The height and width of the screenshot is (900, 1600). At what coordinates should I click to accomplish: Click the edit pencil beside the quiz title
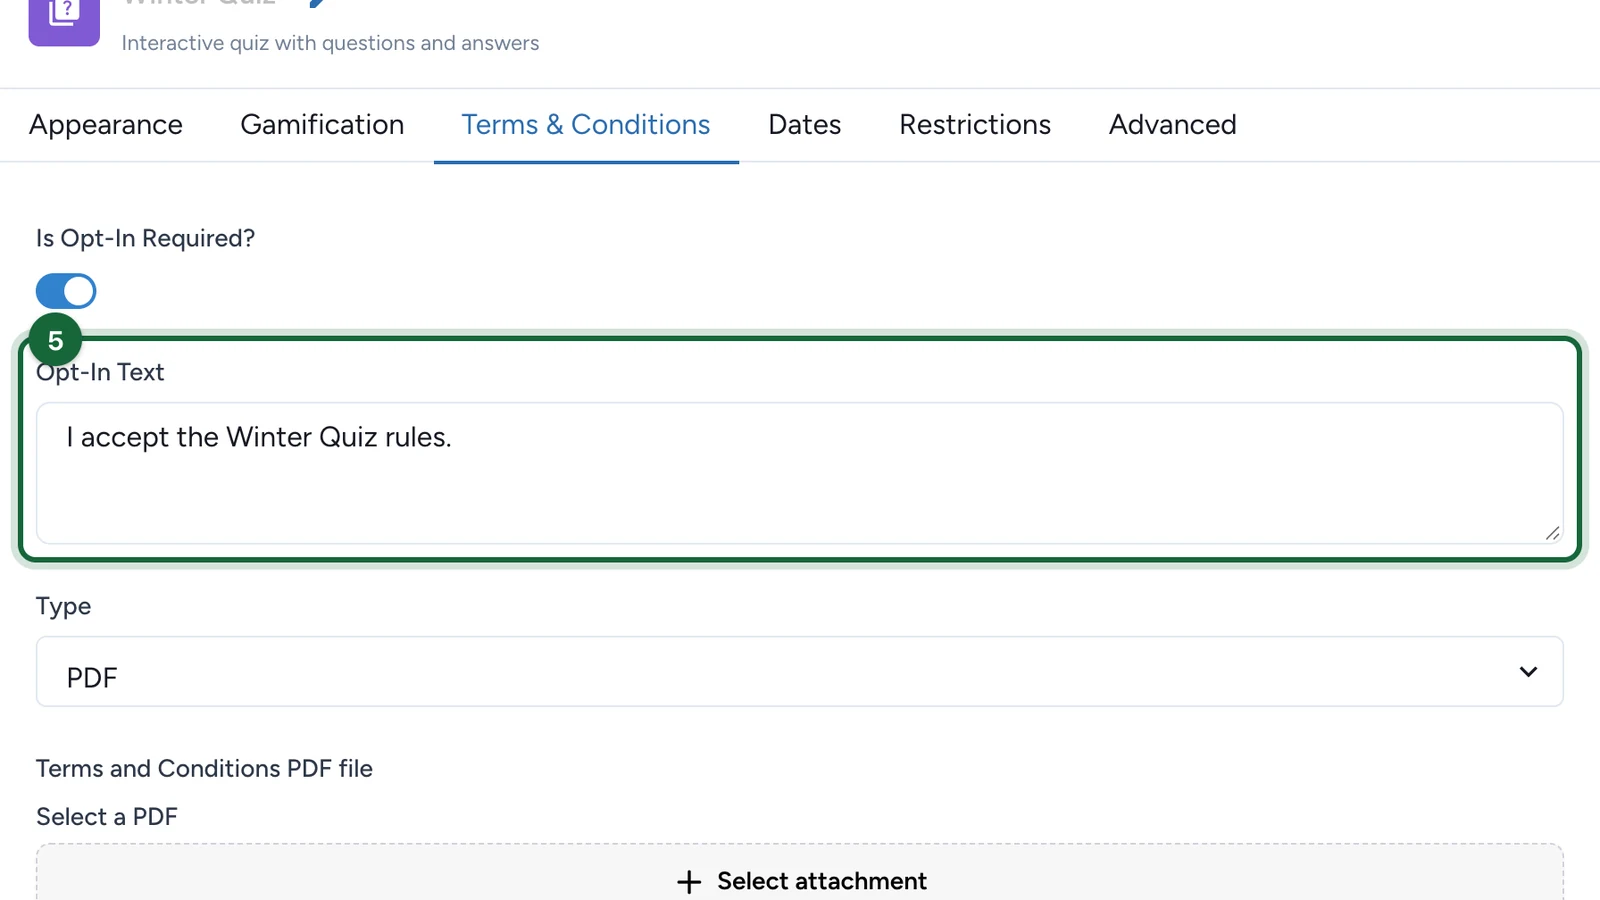[317, 4]
